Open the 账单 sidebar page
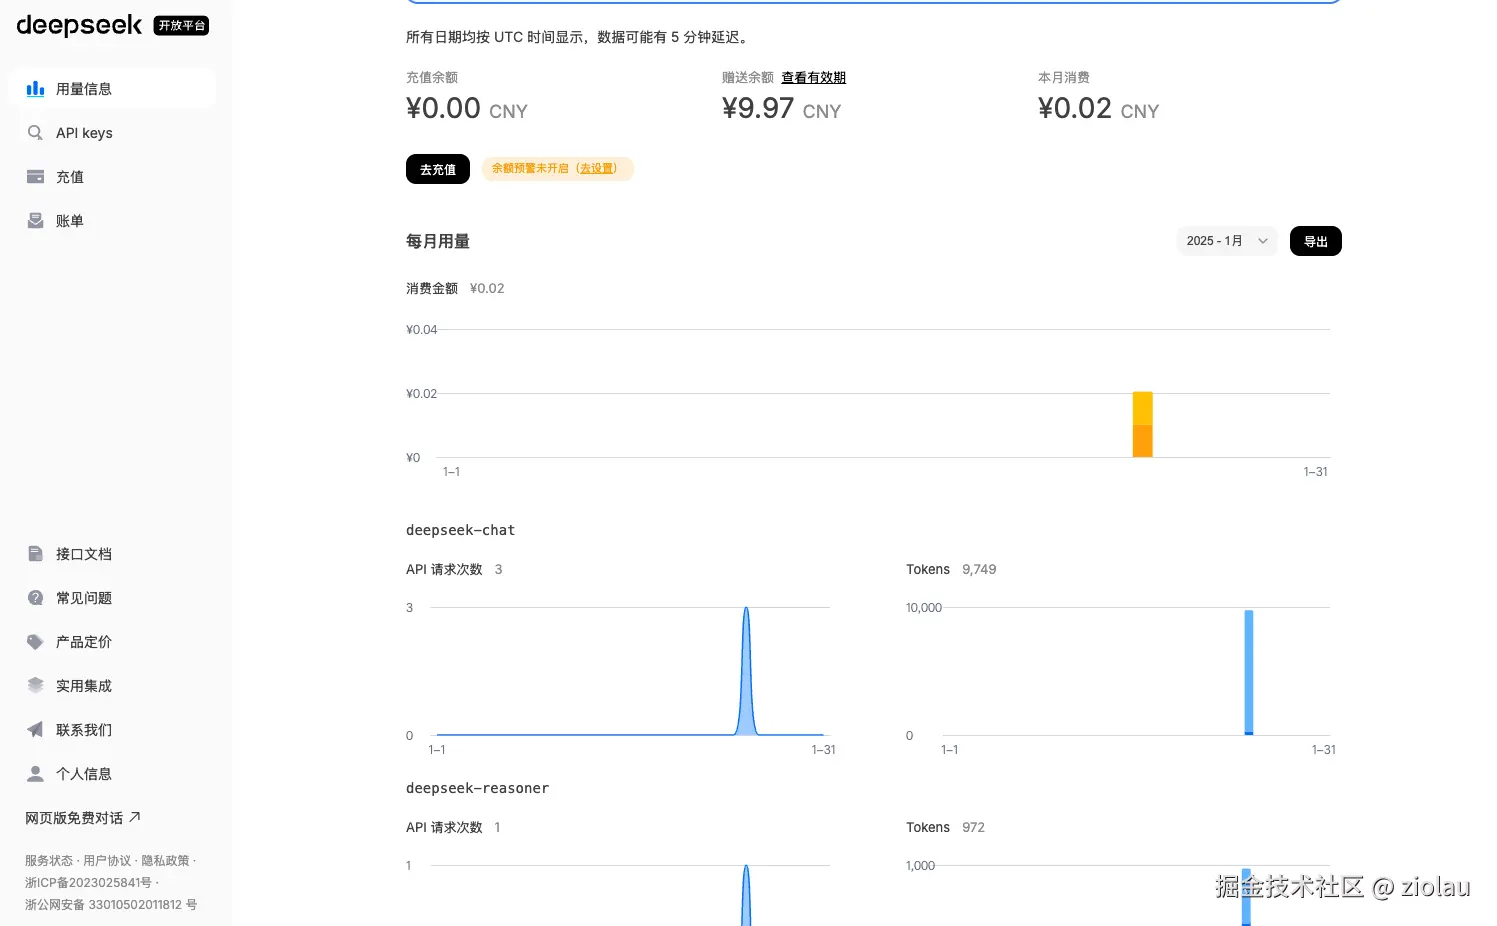This screenshot has width=1497, height=926. point(112,221)
